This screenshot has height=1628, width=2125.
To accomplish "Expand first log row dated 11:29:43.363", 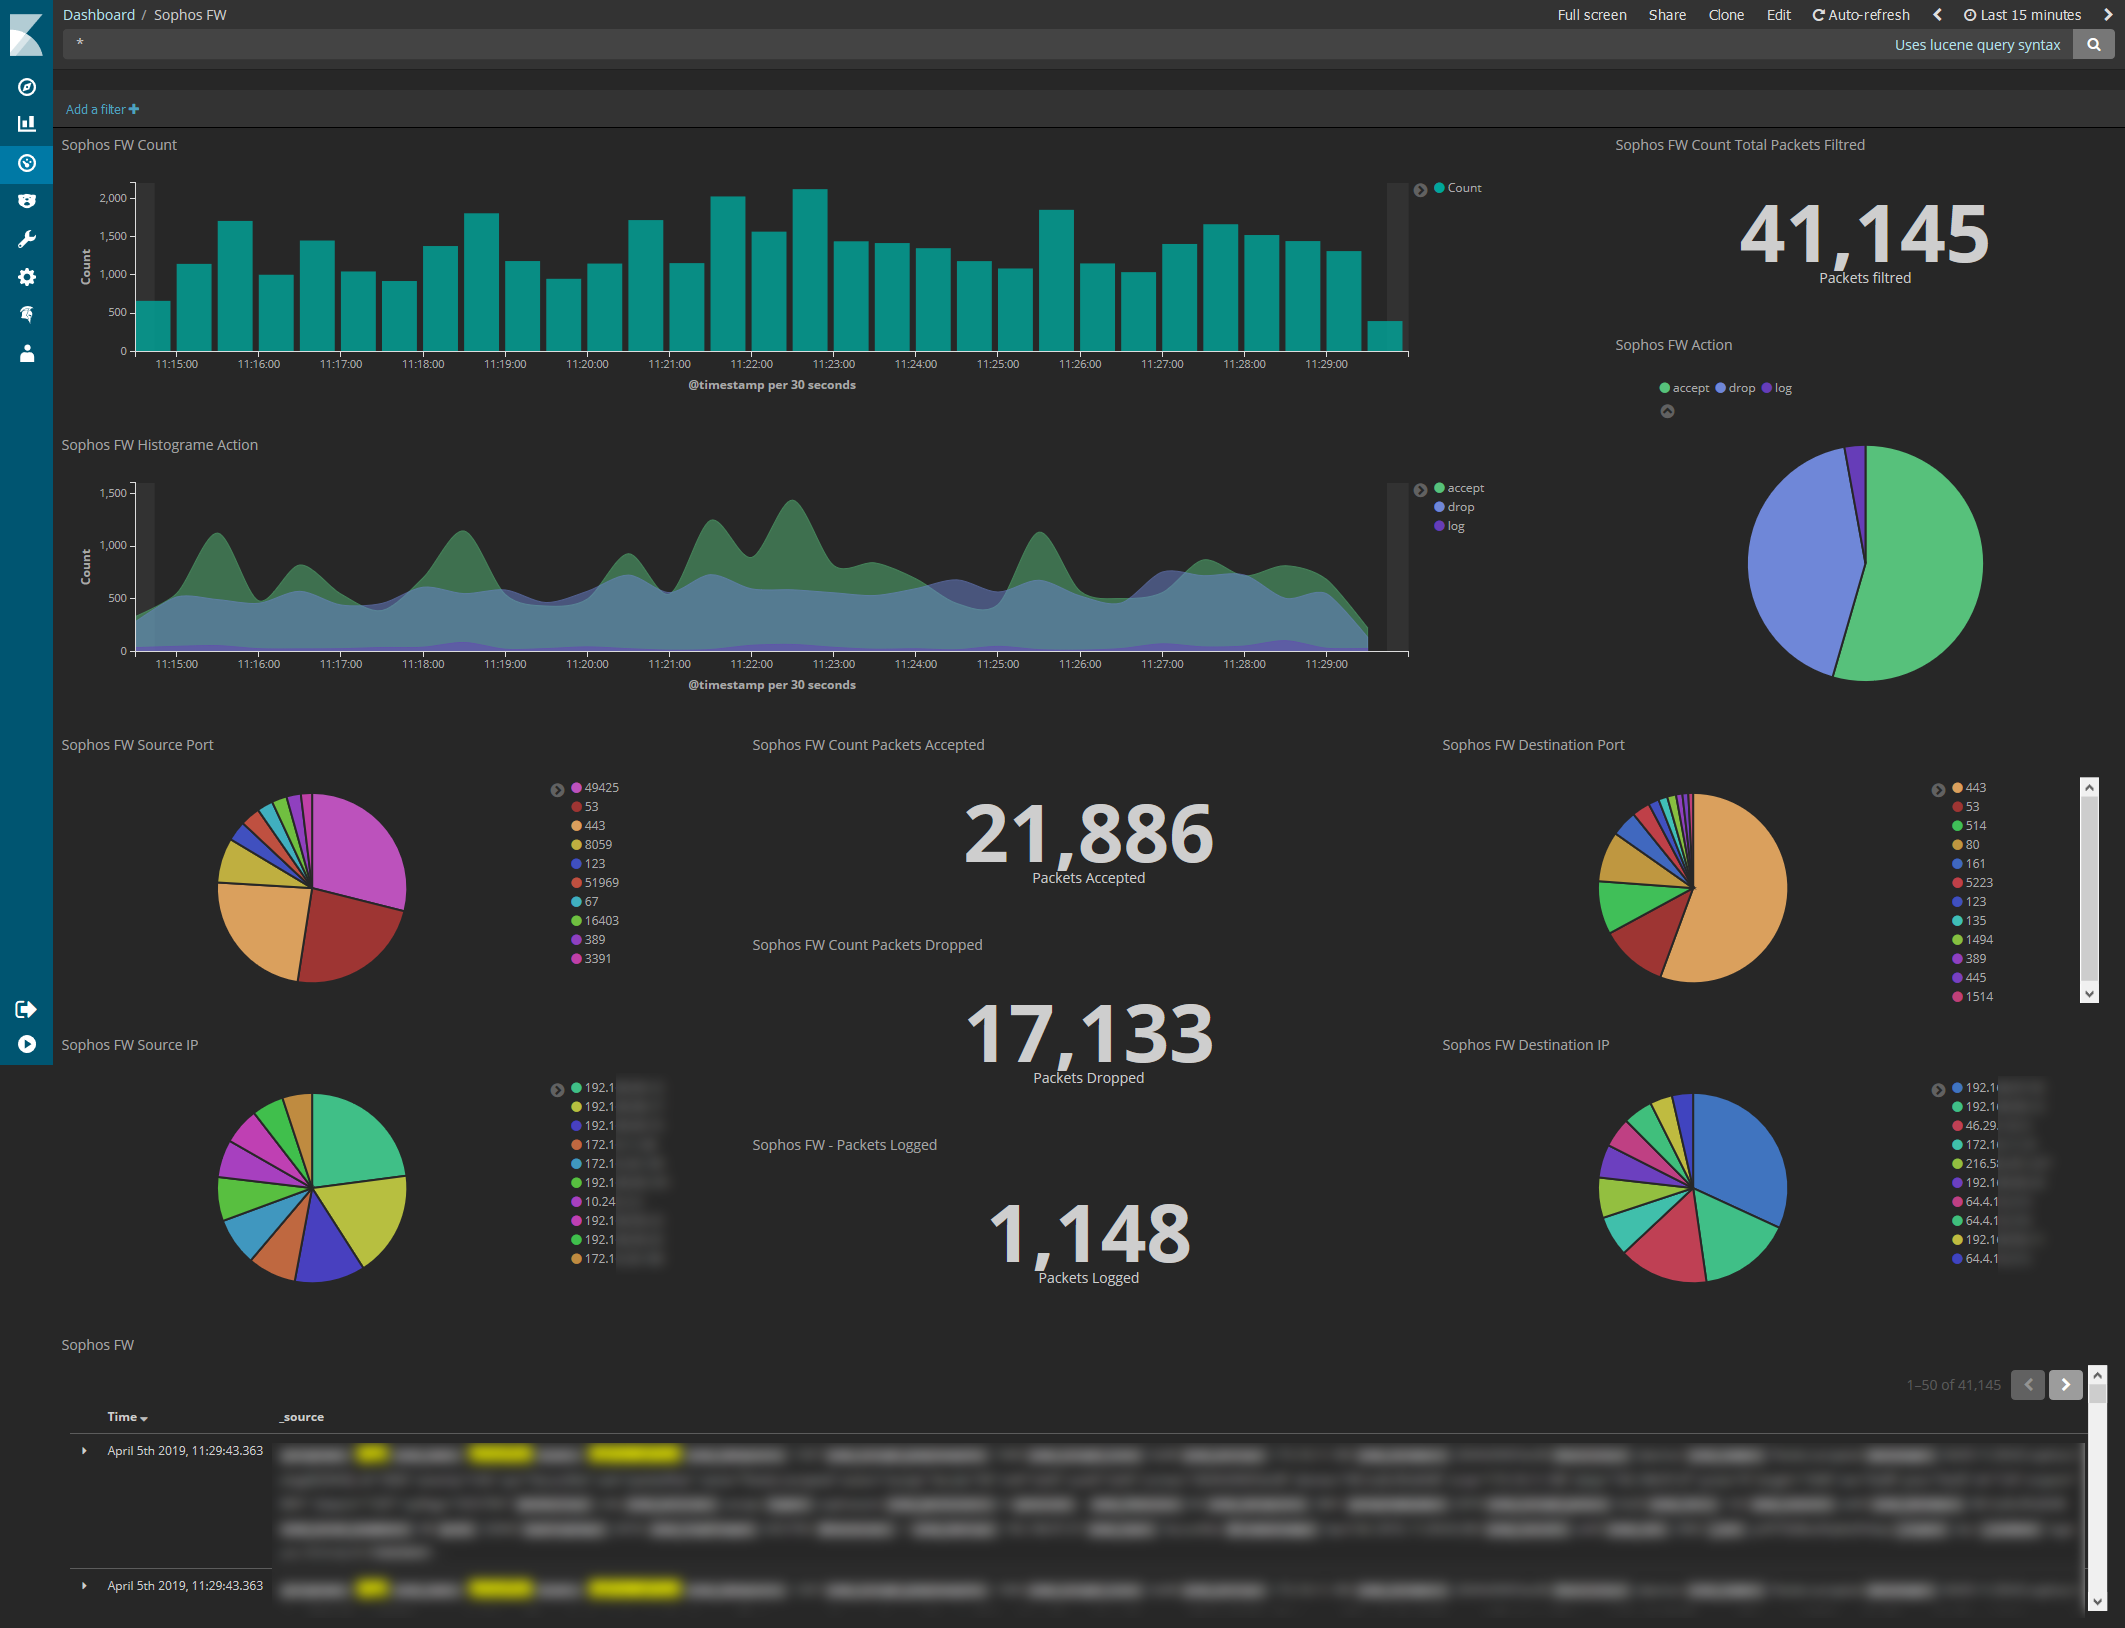I will coord(84,1451).
